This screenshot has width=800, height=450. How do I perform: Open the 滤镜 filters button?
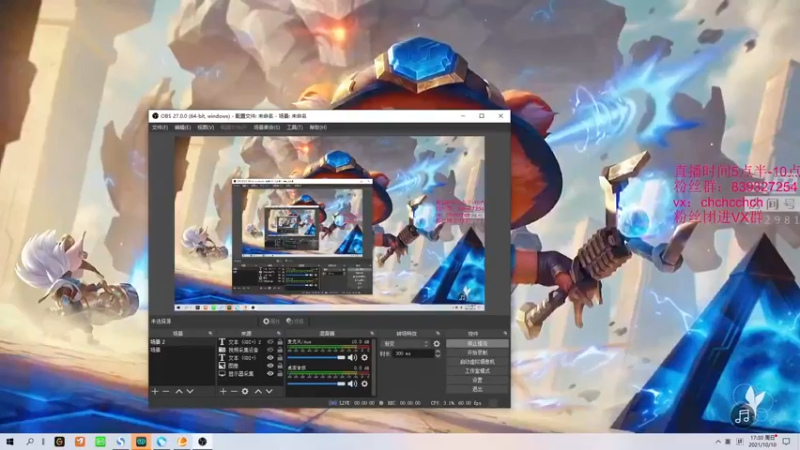[295, 321]
